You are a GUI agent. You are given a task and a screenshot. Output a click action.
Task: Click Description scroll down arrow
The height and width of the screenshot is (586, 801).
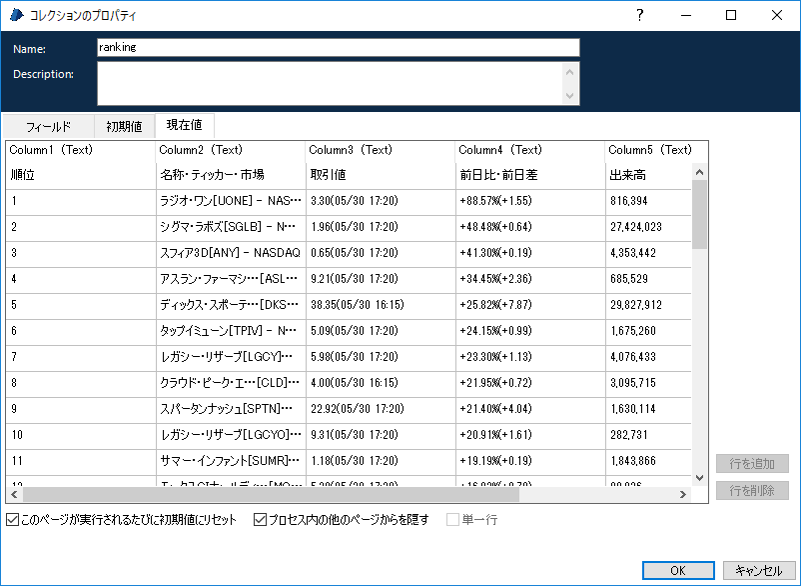[571, 96]
